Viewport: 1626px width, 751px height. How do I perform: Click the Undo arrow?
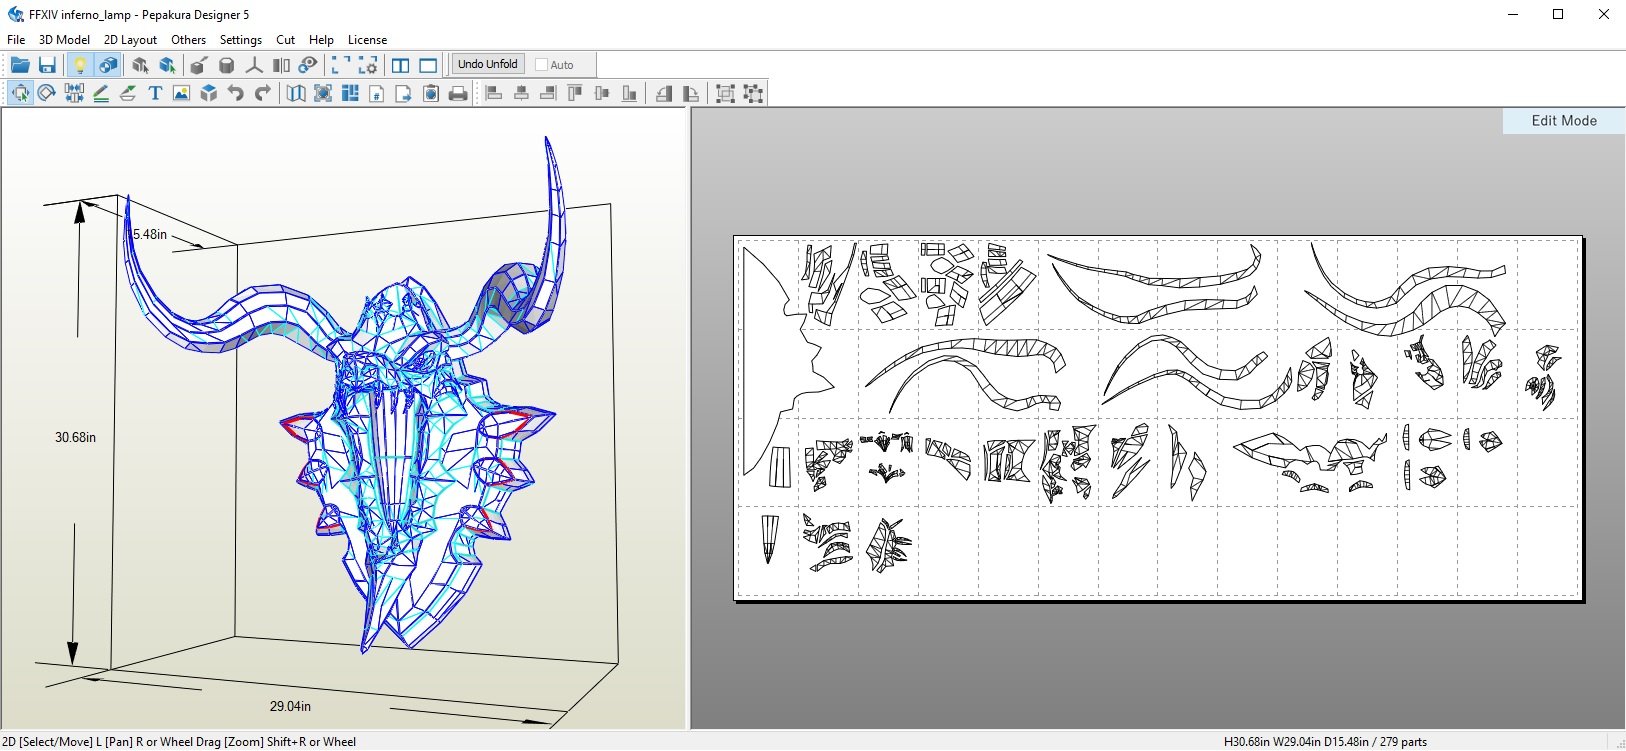[236, 93]
